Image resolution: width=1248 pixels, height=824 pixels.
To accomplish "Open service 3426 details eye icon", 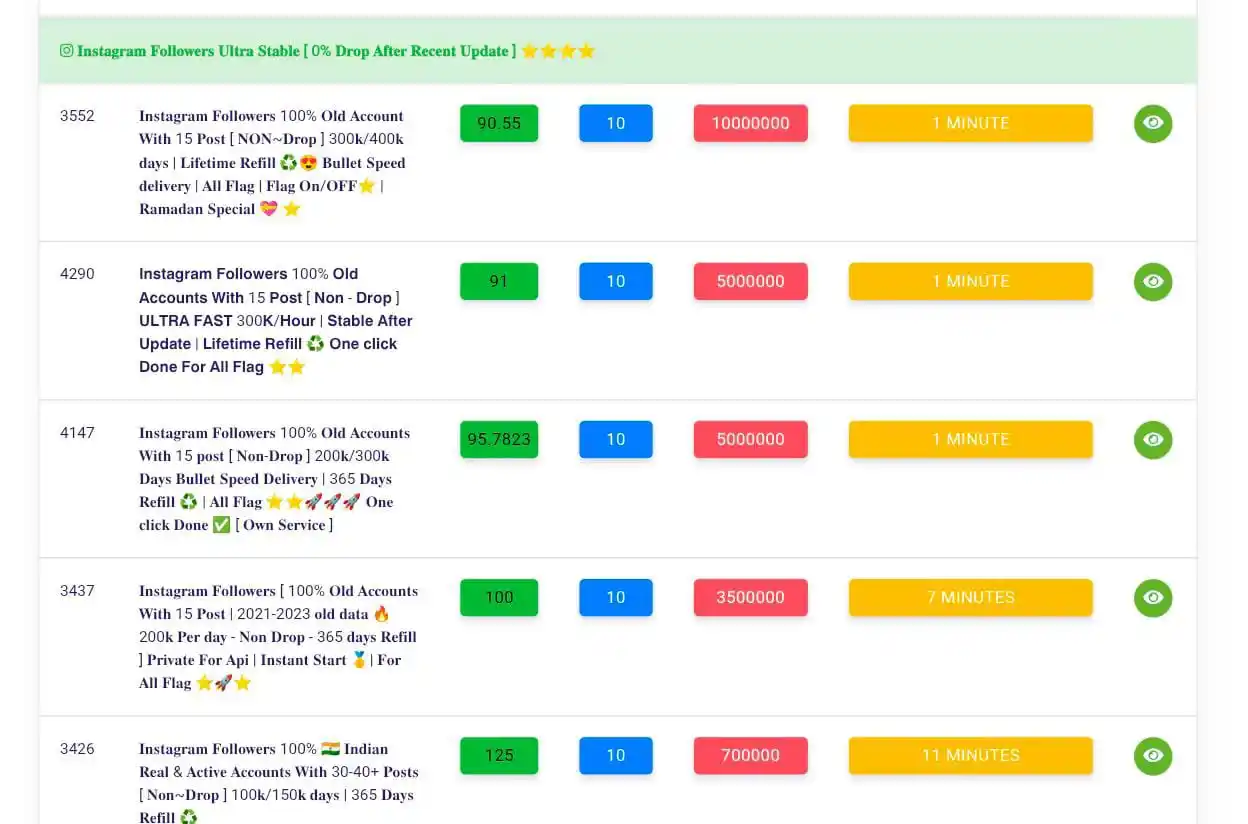I will coord(1153,755).
